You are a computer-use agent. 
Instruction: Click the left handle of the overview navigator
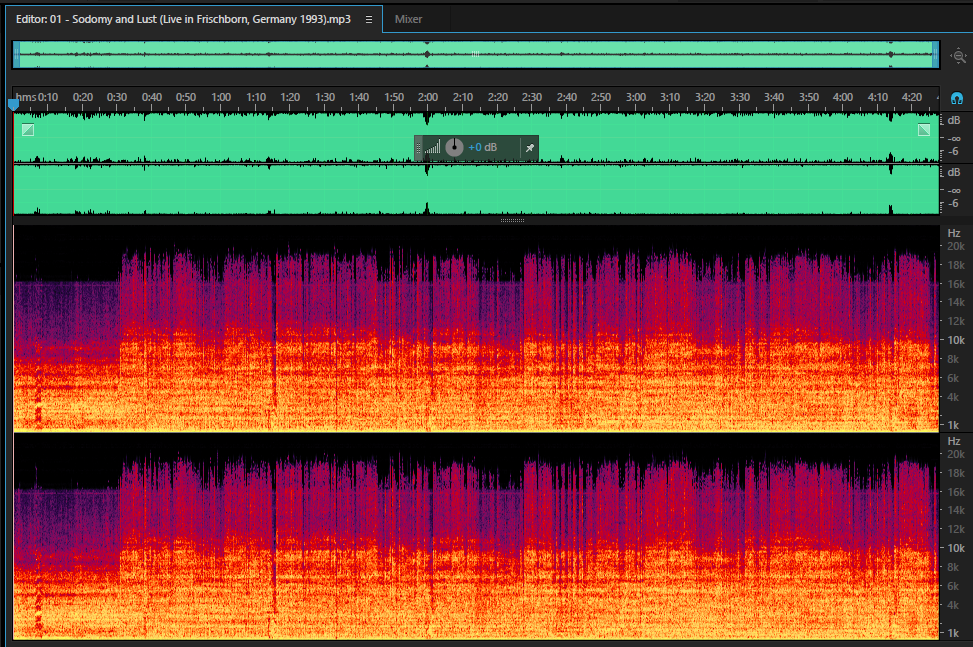pos(17,55)
